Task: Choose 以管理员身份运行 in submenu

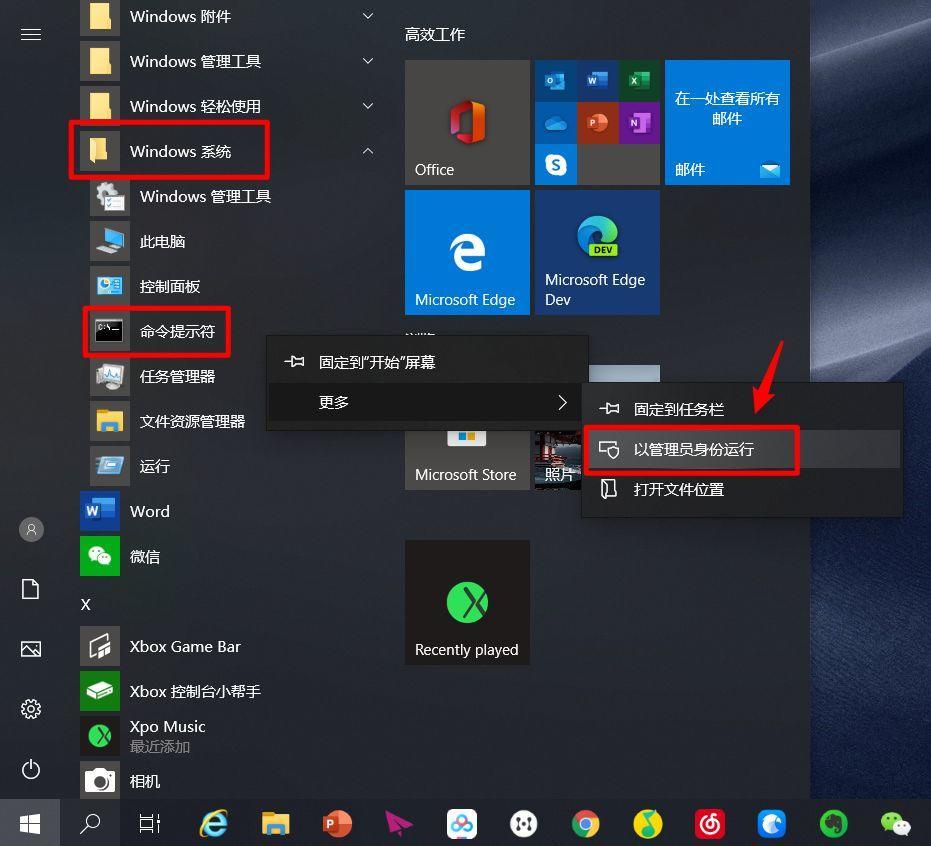Action: click(x=742, y=449)
